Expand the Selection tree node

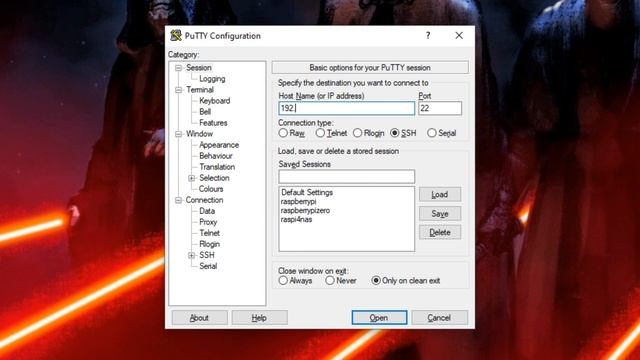tap(191, 178)
